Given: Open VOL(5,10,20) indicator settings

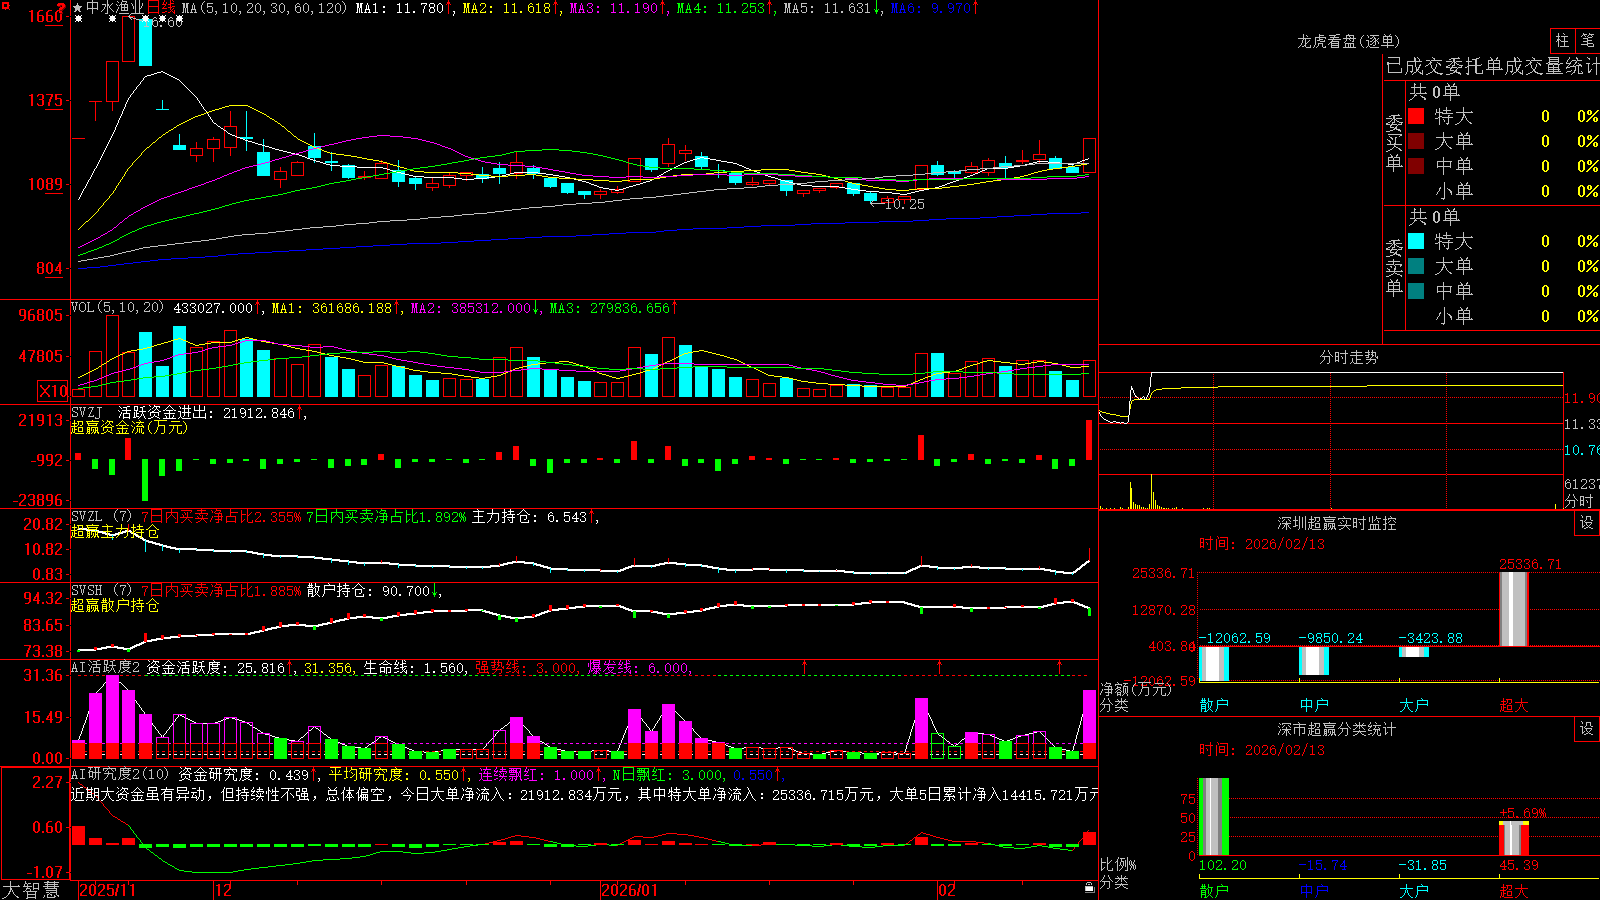Looking at the screenshot, I should coord(117,308).
